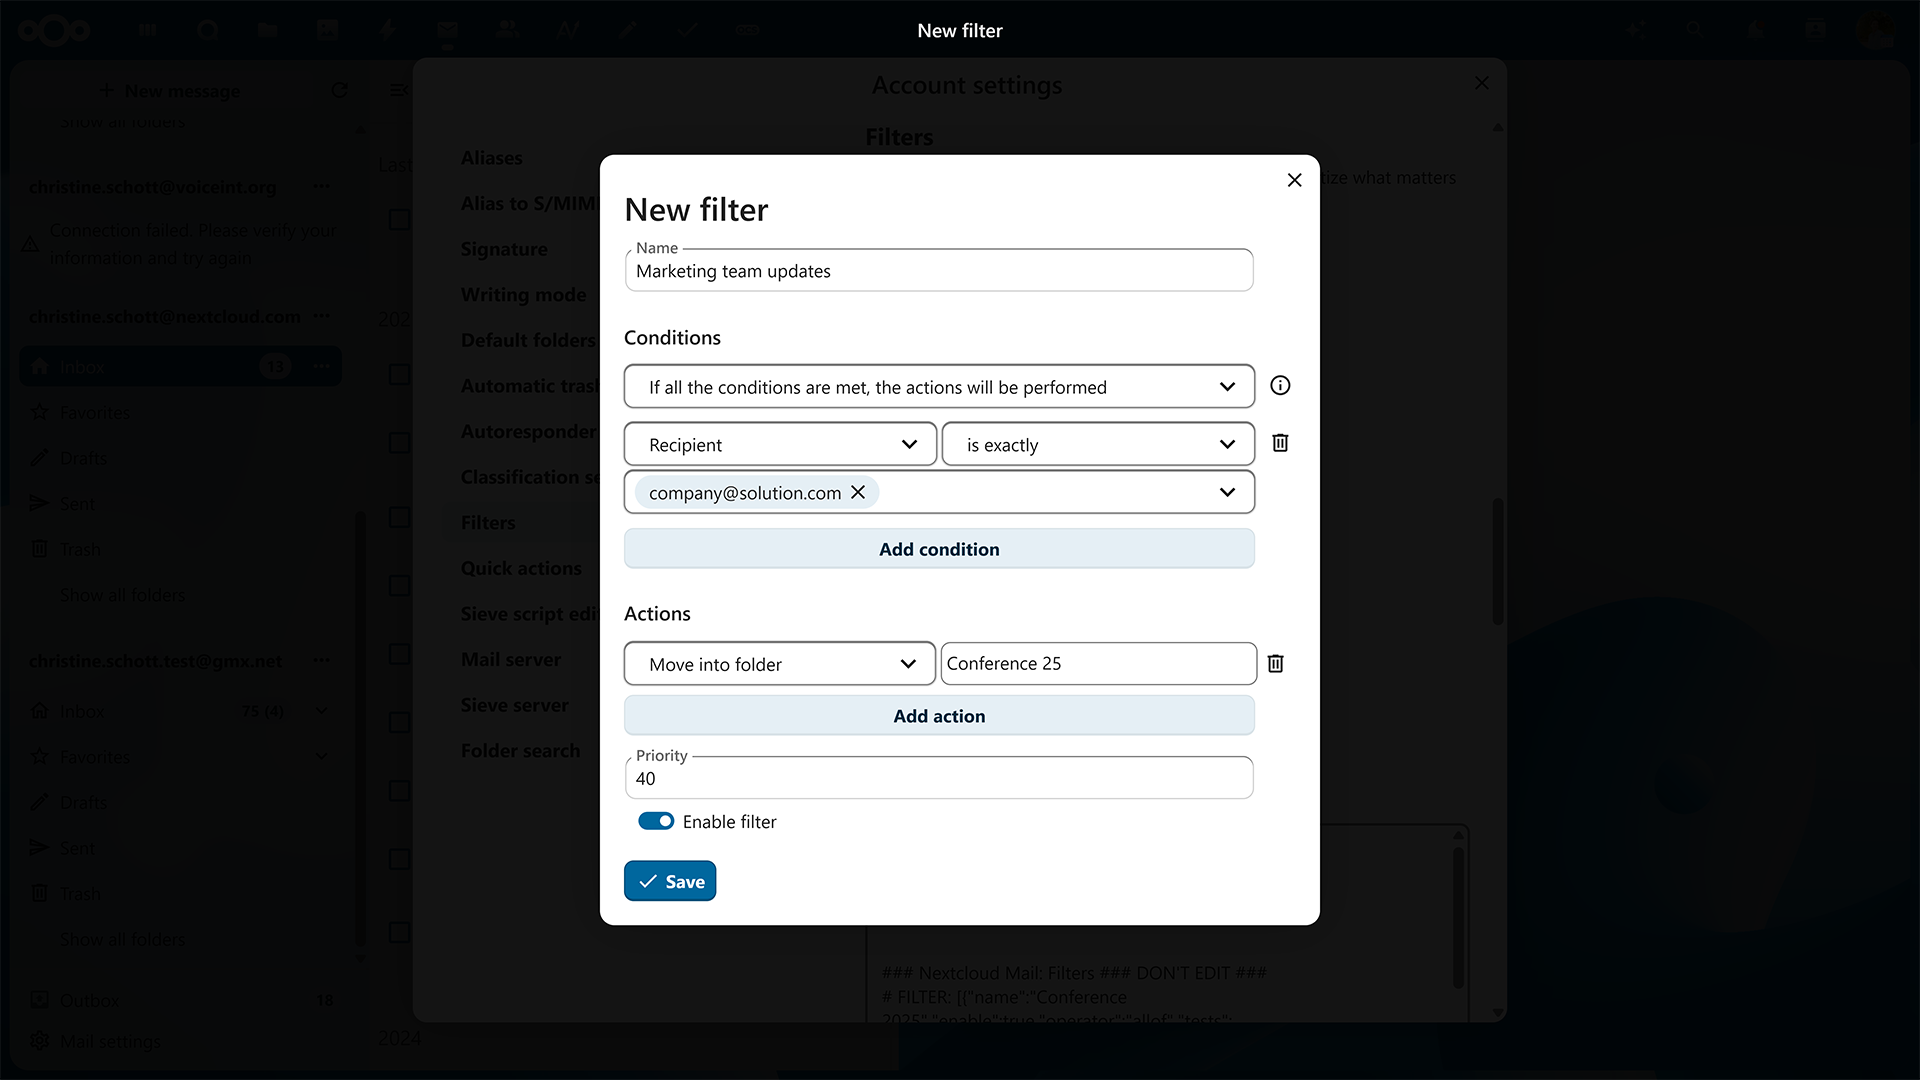Click the Priority input field
This screenshot has height=1080, width=1920.
pos(938,779)
